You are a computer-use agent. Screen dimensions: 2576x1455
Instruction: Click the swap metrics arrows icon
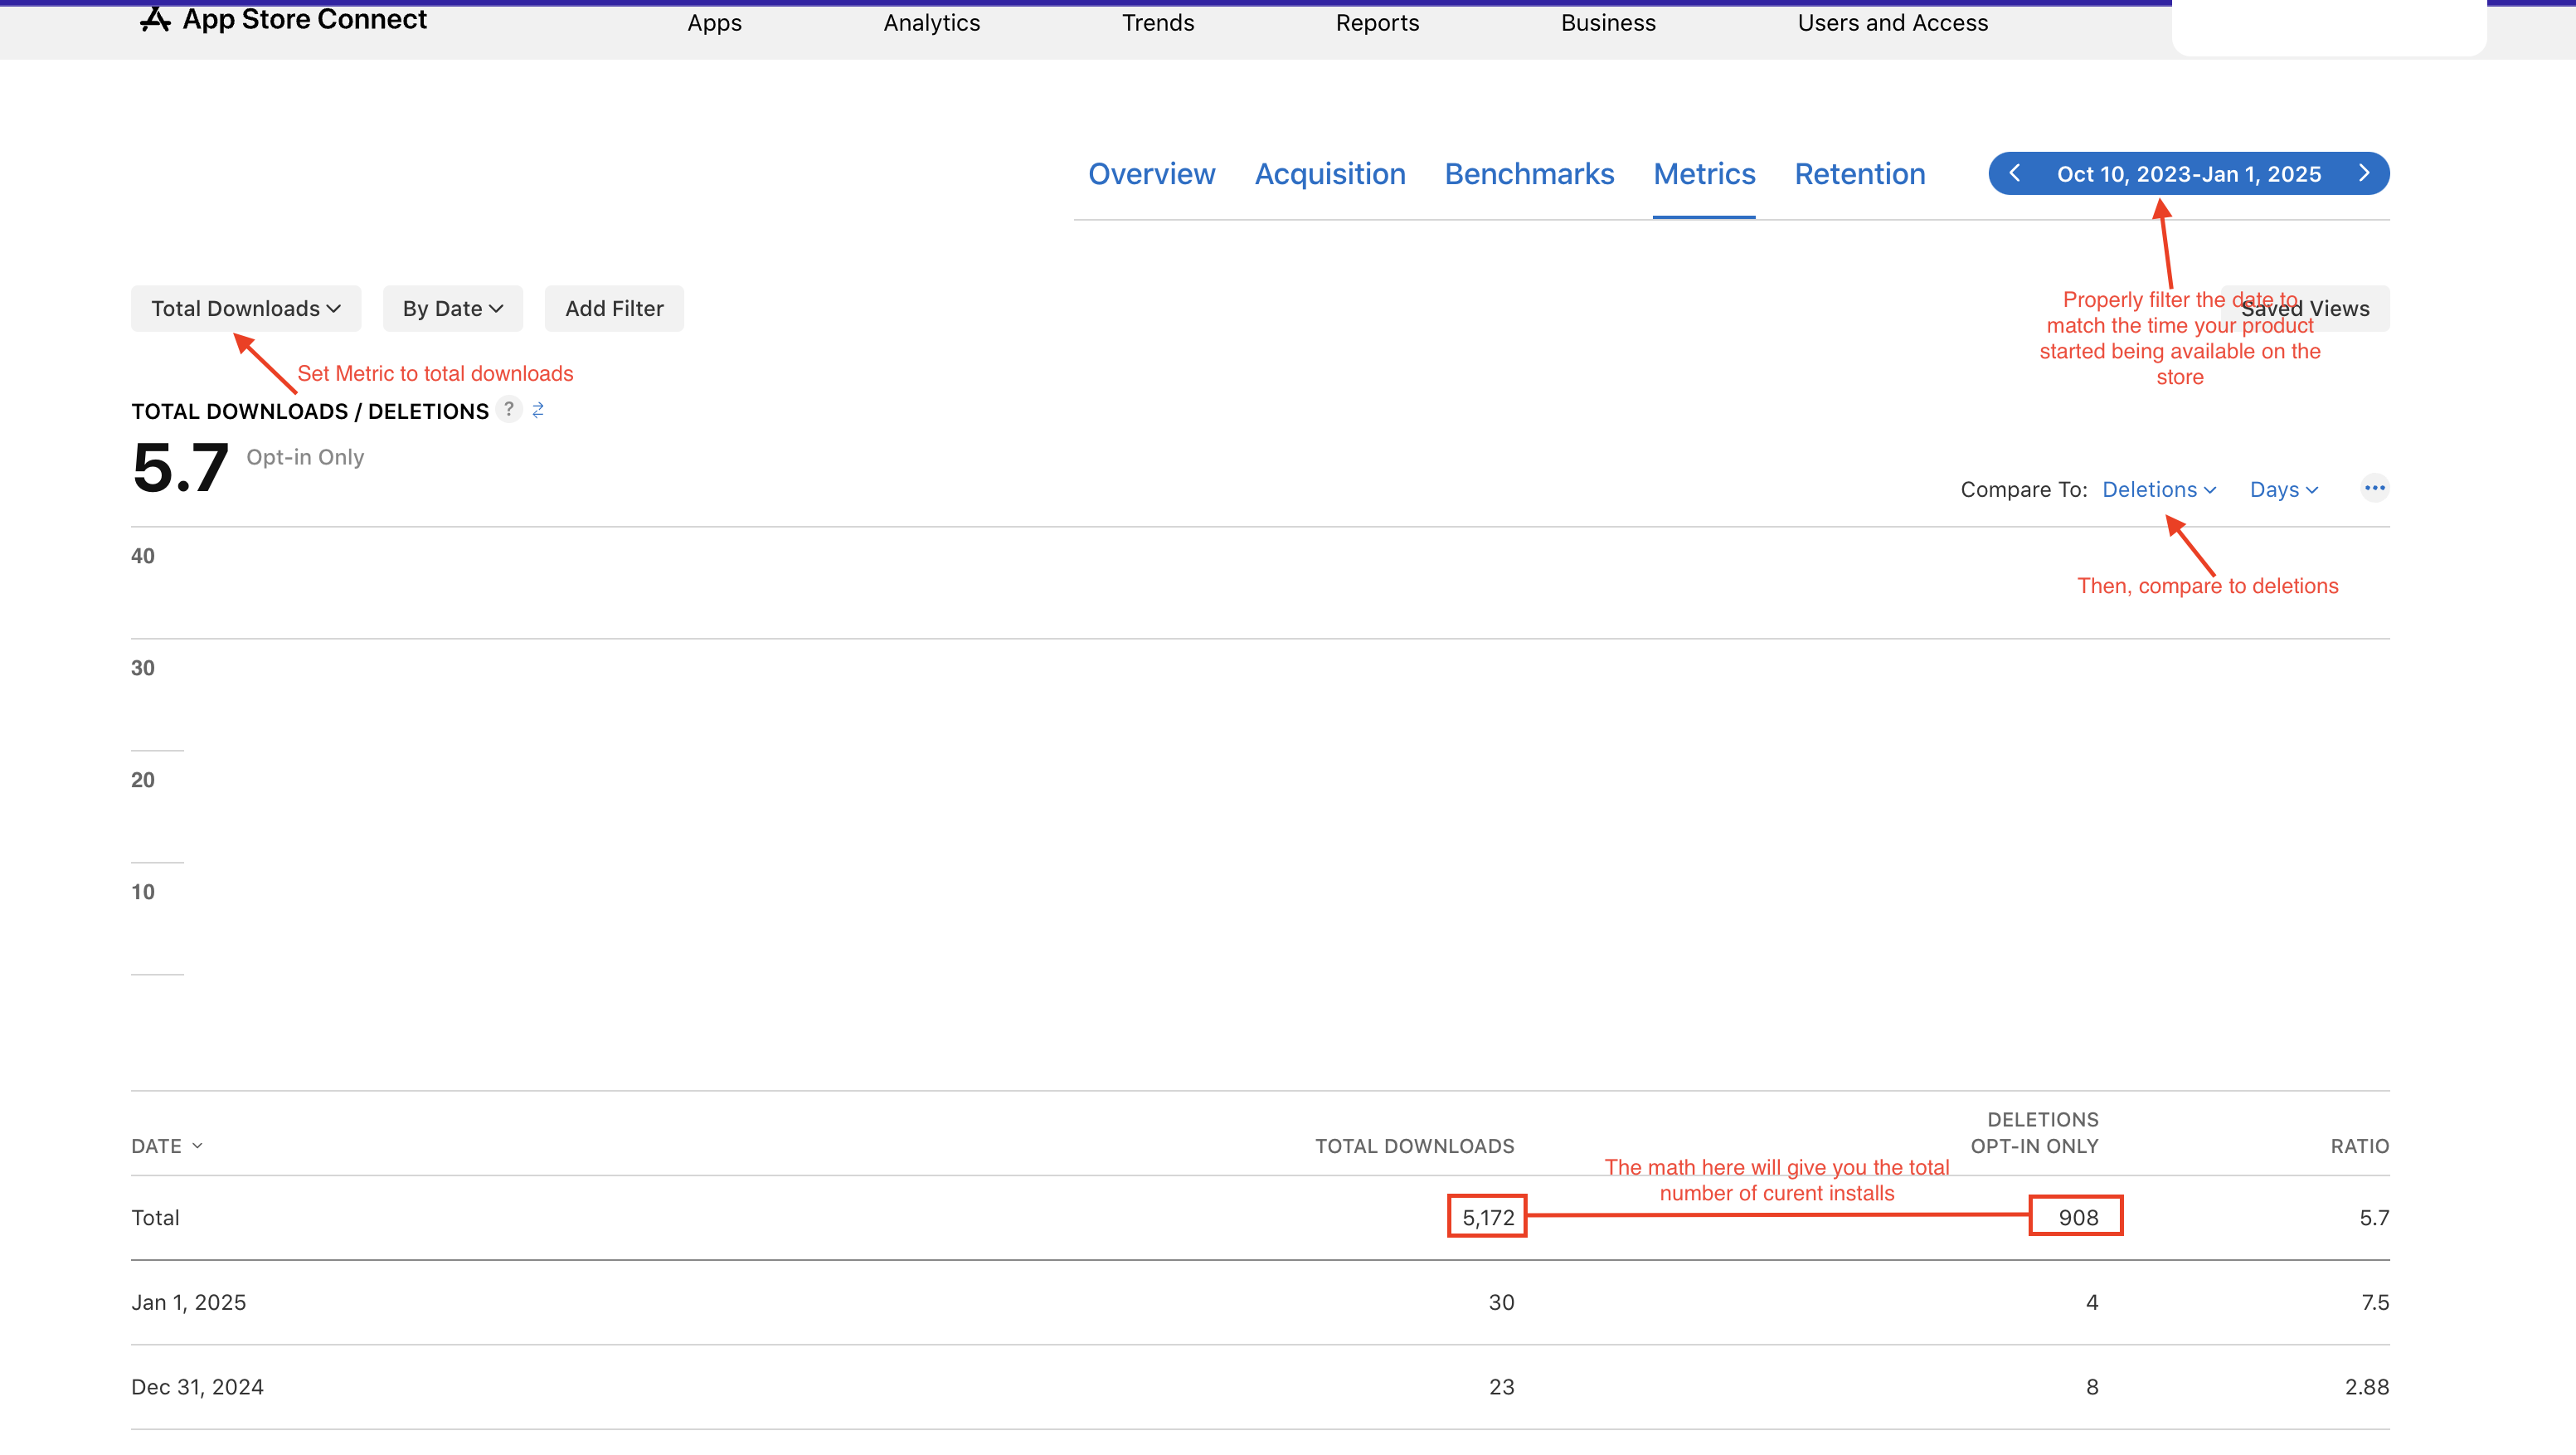point(538,410)
